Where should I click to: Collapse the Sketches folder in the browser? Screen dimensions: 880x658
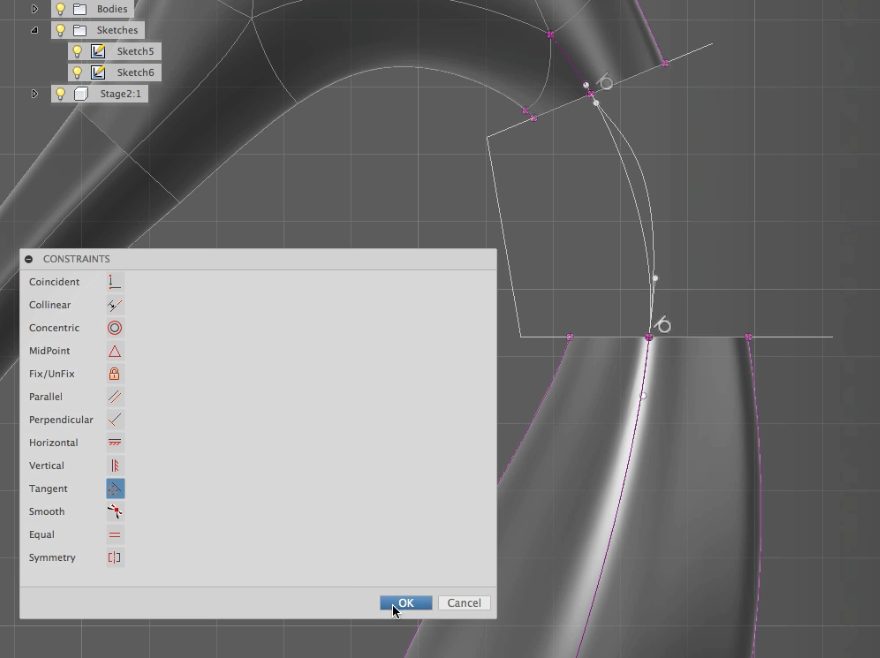[x=34, y=30]
